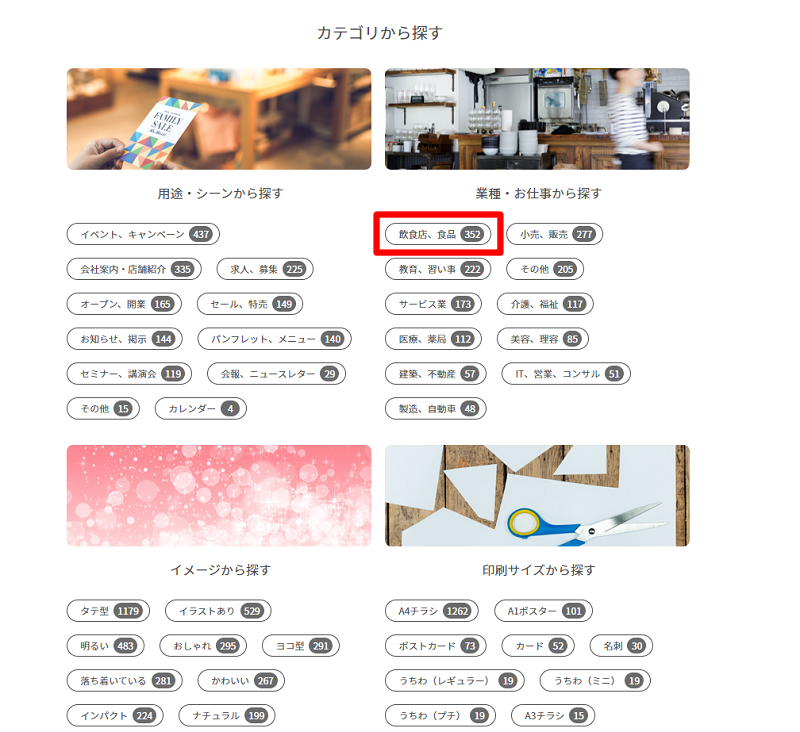Click the イベント、キャンペーン tag
Viewport: 800px width, 732px height.
point(143,234)
